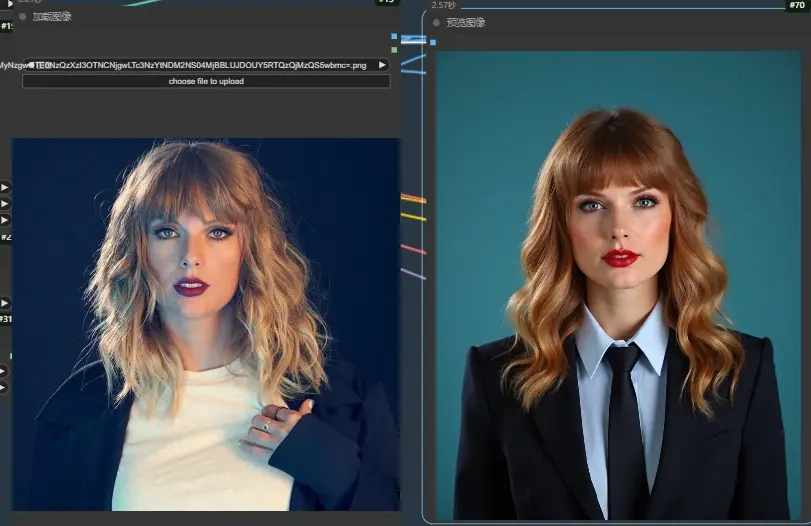811x526 pixels.
Task: Click the 'choose file to upload' button
Action: tap(206, 81)
